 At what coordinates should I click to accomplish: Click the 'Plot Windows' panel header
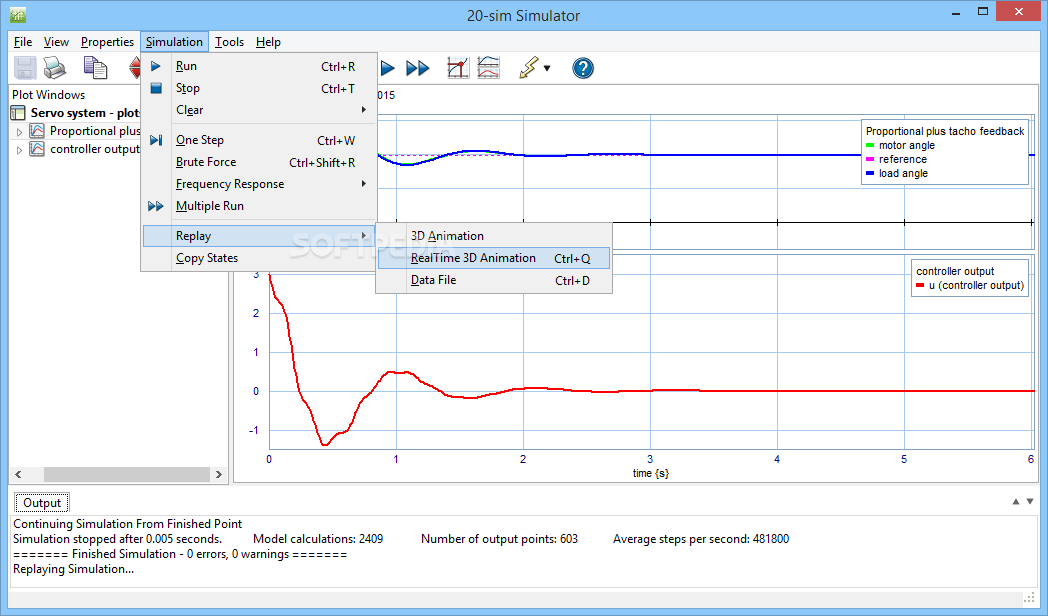(x=49, y=95)
